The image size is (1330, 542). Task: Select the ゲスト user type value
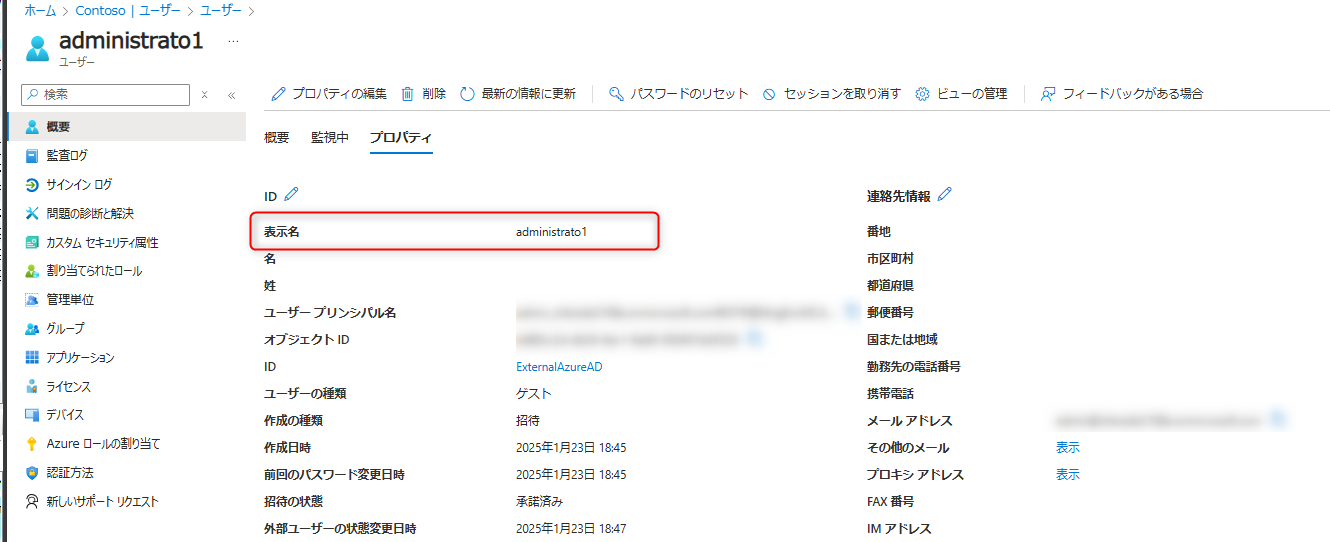tap(534, 394)
